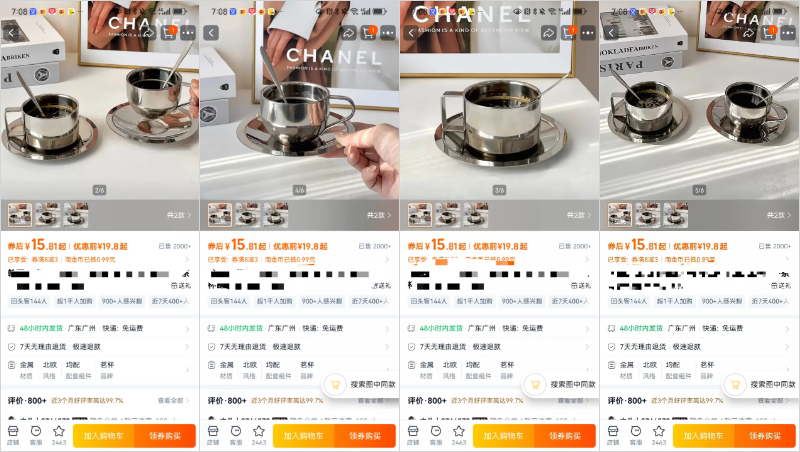Toggle the favorite star 2463 on 5/6 screen

(x=659, y=436)
